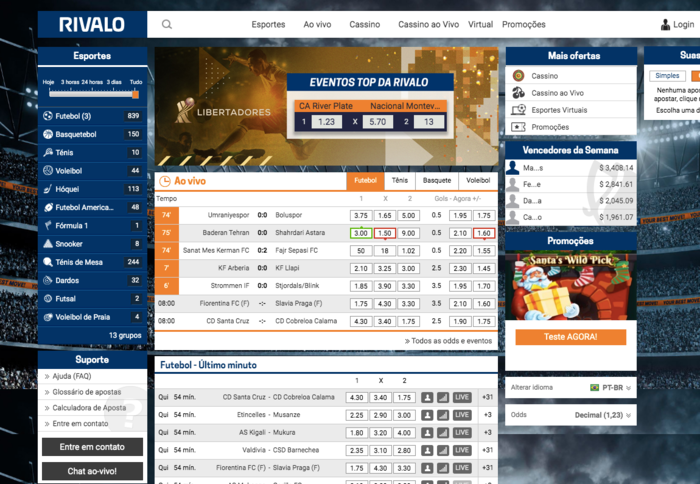This screenshot has height=484, width=700.
Task: Open the Todos as odds e eventos link
Action: pyautogui.click(x=447, y=341)
